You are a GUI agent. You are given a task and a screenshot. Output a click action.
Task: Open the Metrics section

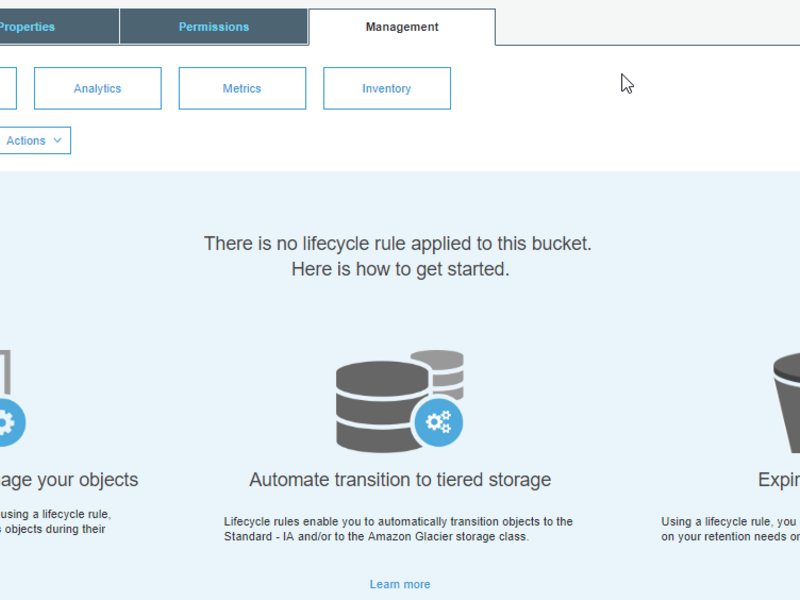tap(242, 88)
